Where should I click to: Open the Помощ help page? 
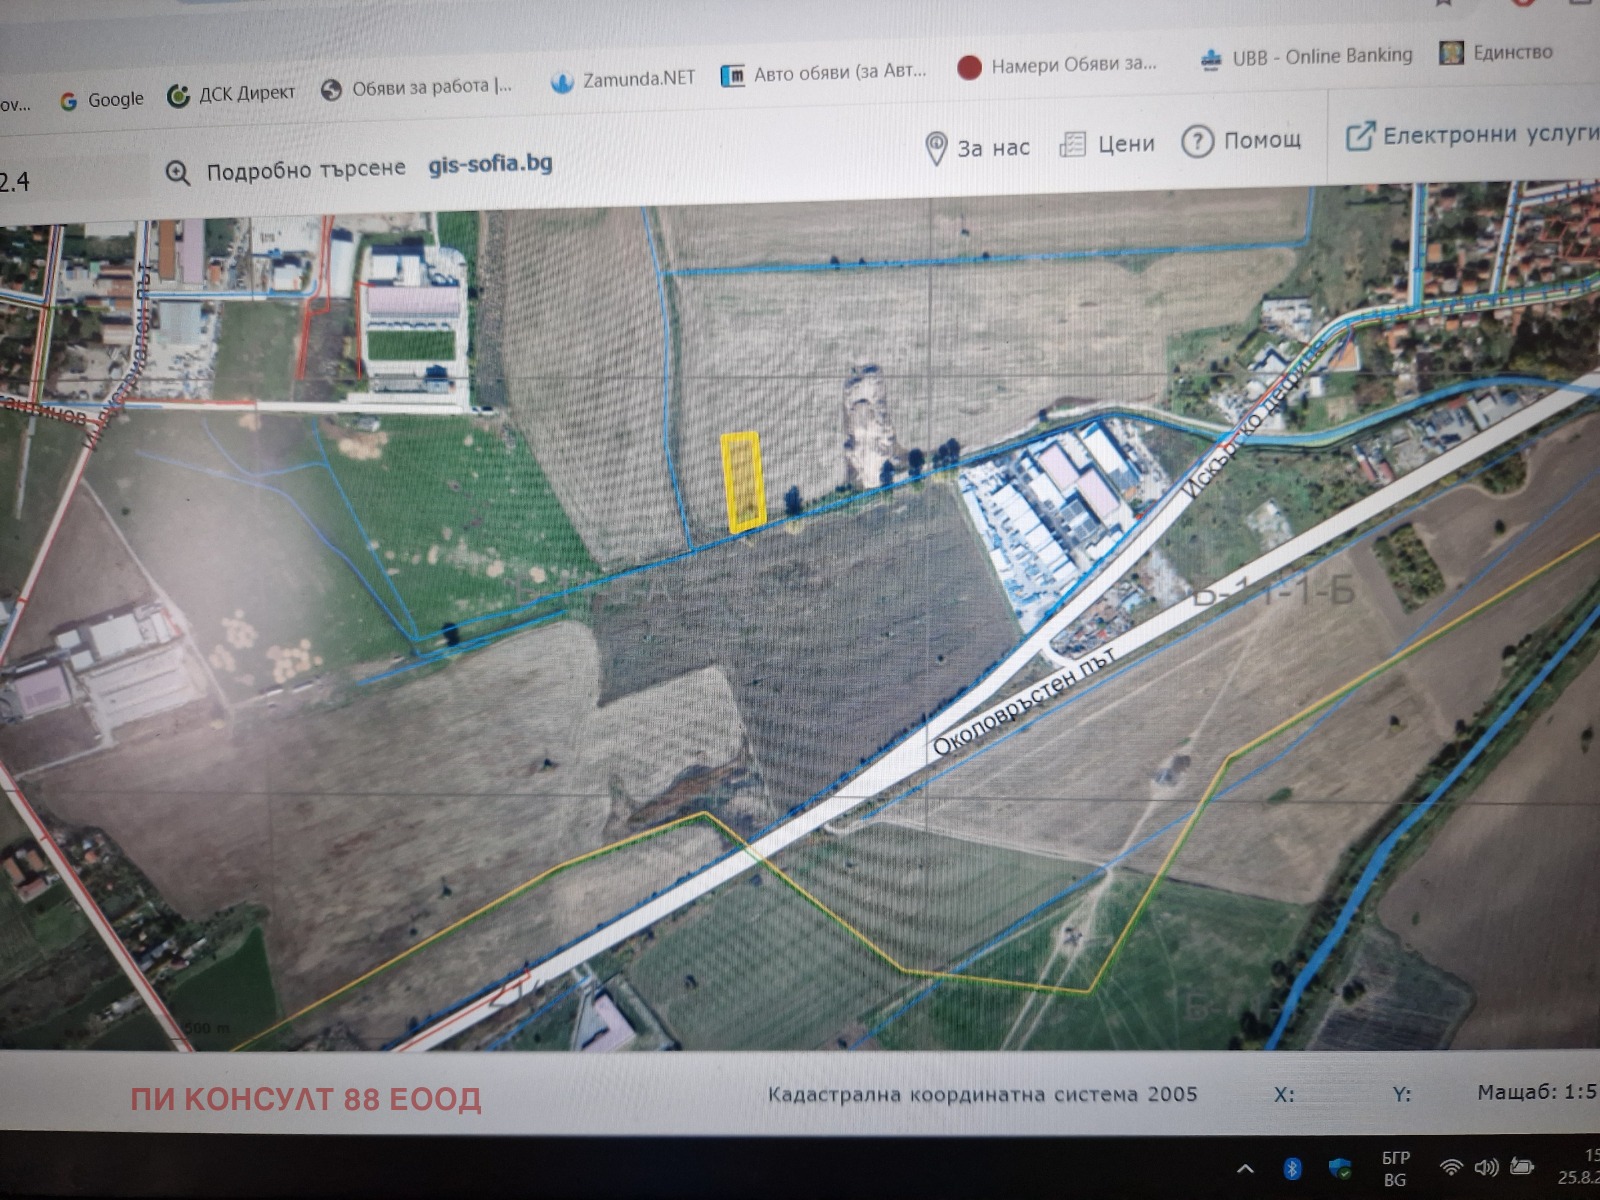pos(1242,140)
